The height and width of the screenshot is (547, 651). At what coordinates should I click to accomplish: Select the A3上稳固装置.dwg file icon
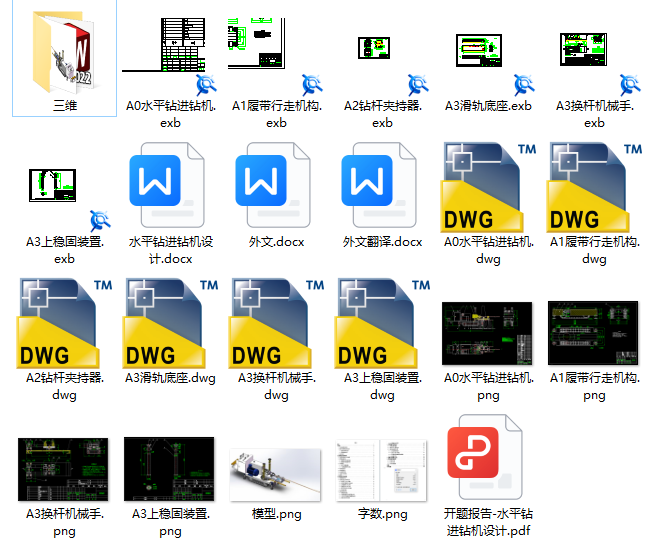click(x=382, y=323)
